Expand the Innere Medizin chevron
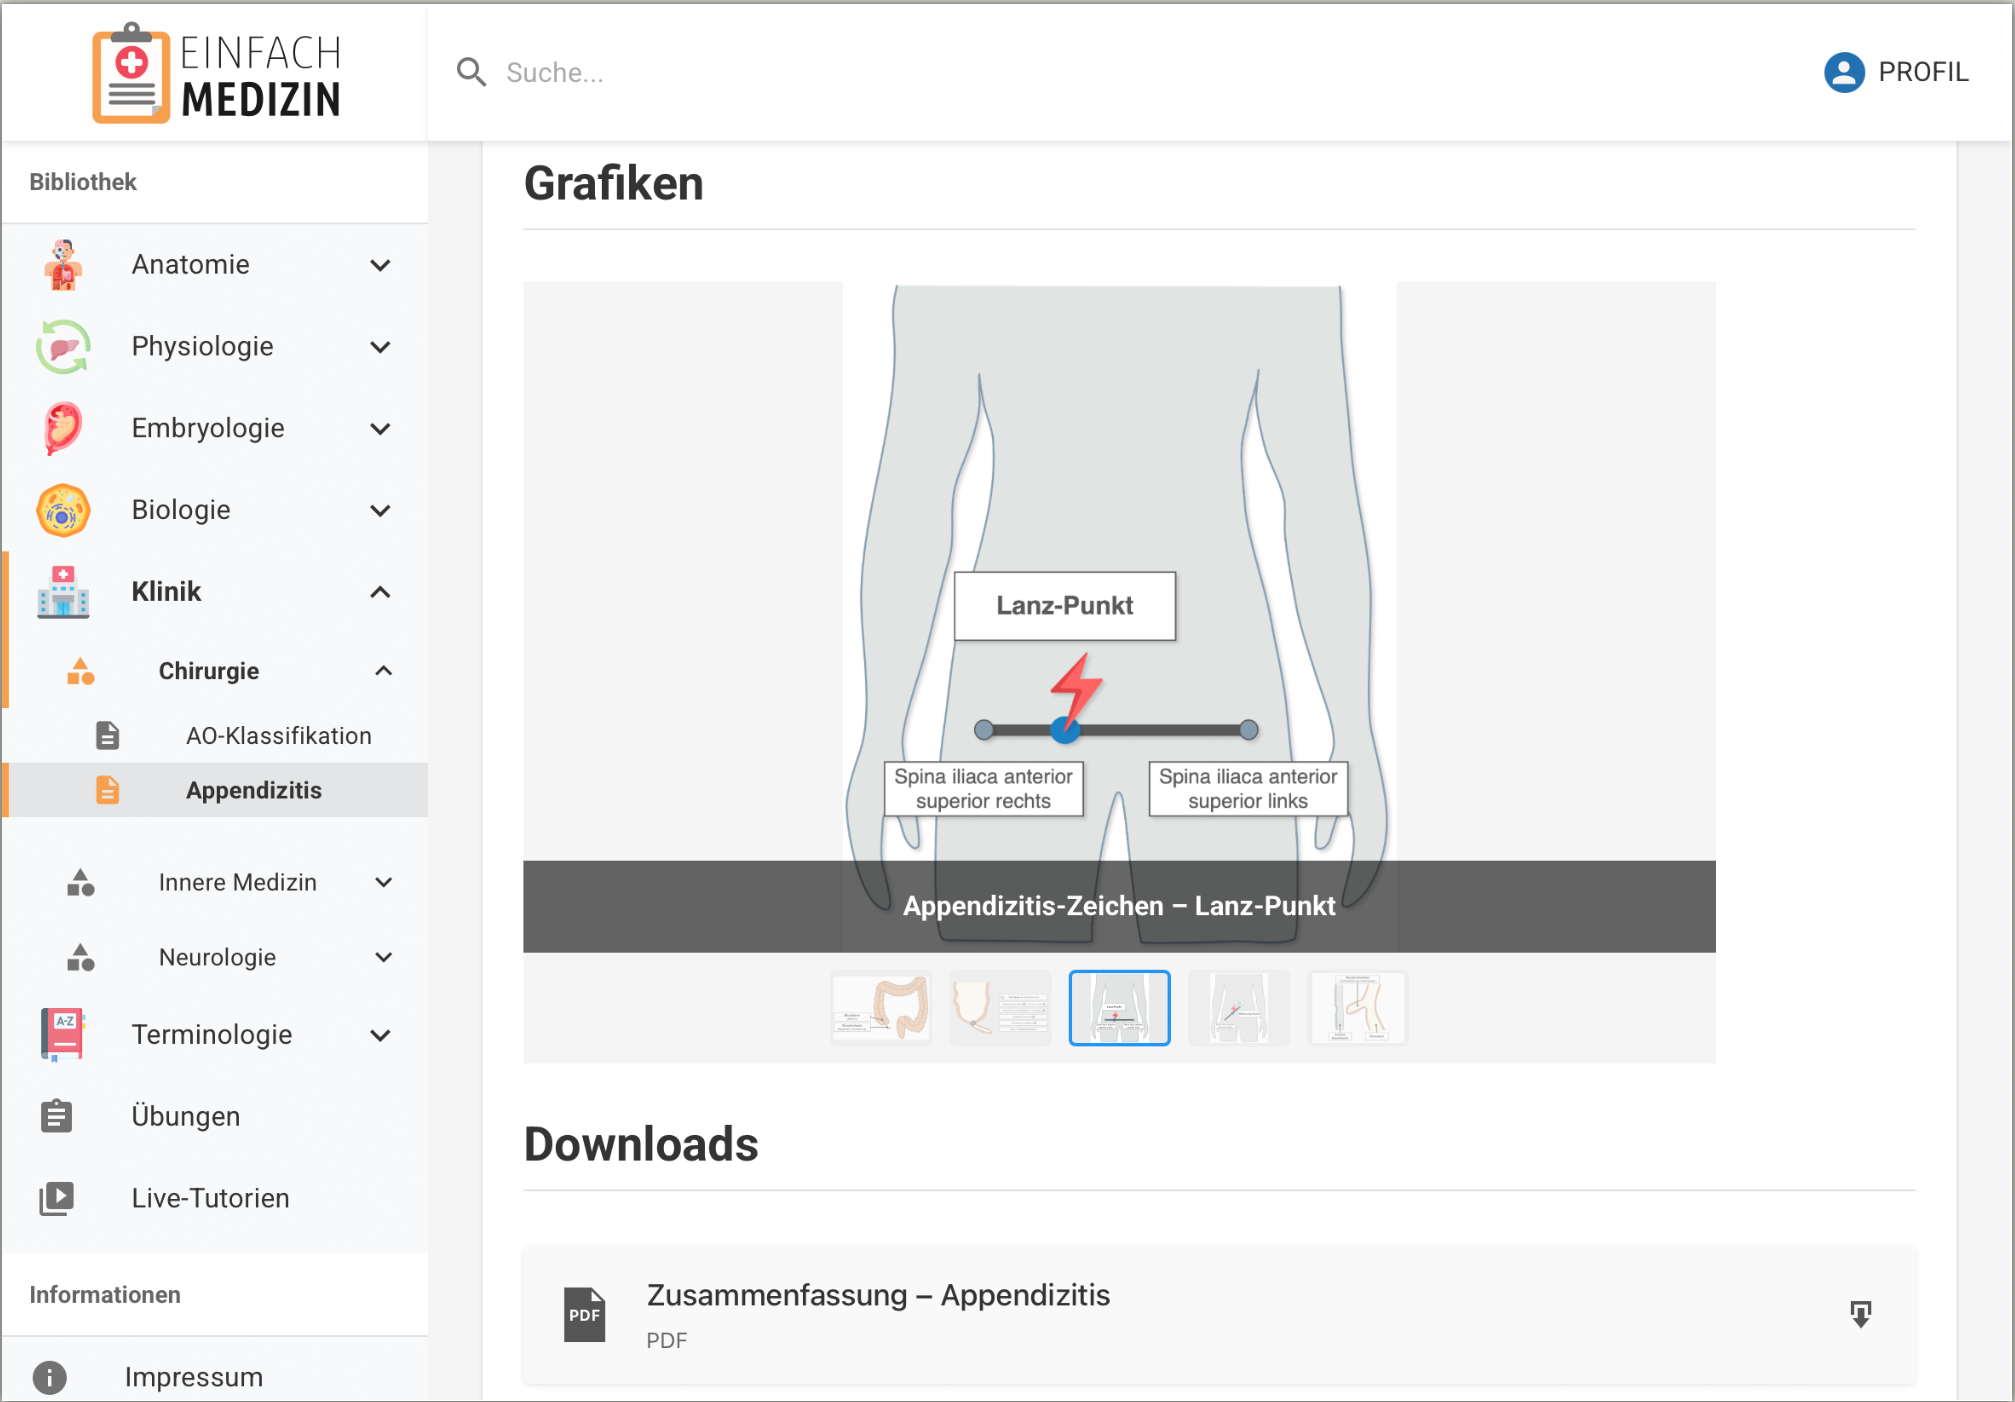This screenshot has height=1402, width=2015. click(383, 882)
